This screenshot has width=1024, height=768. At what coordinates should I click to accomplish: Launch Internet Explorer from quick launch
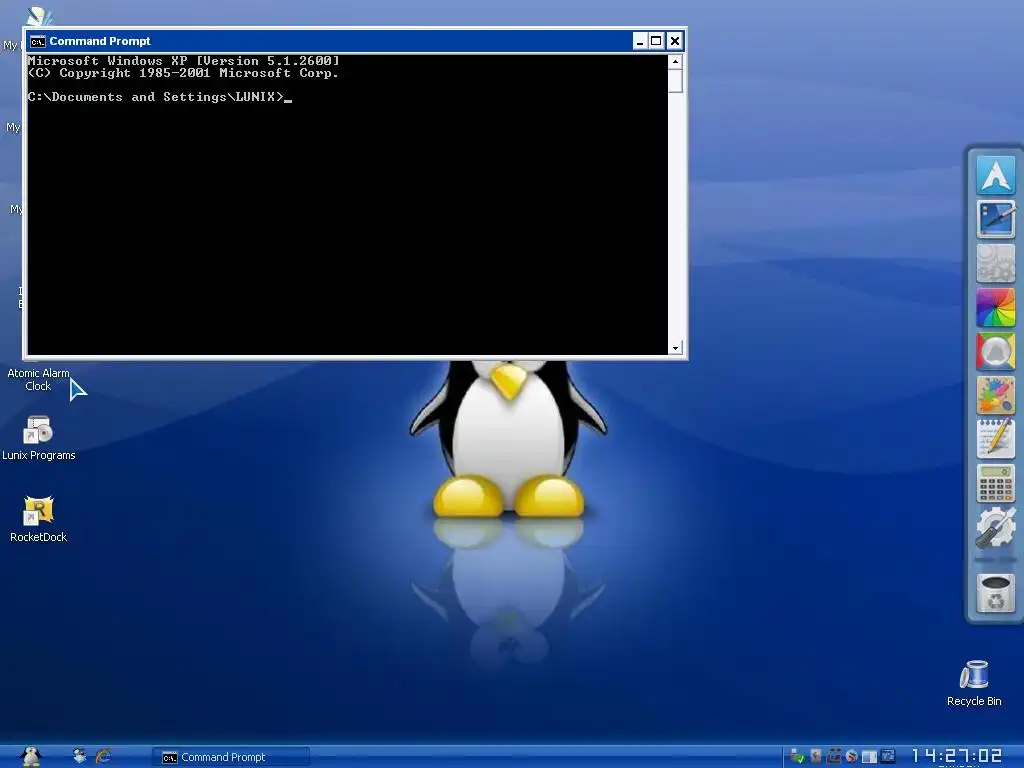tap(103, 756)
